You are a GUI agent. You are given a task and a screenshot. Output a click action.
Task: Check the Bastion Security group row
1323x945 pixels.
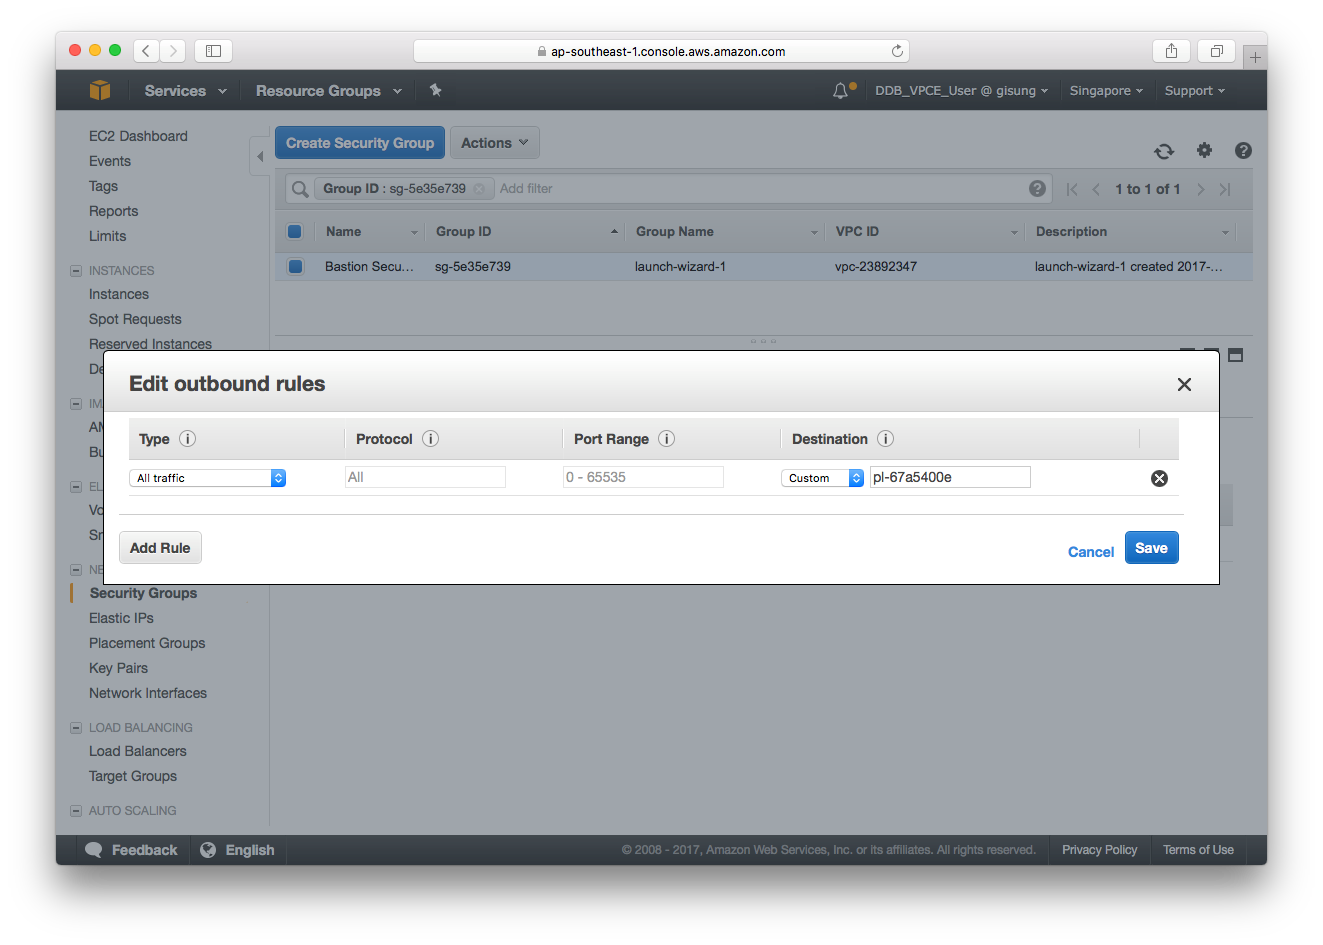294,266
